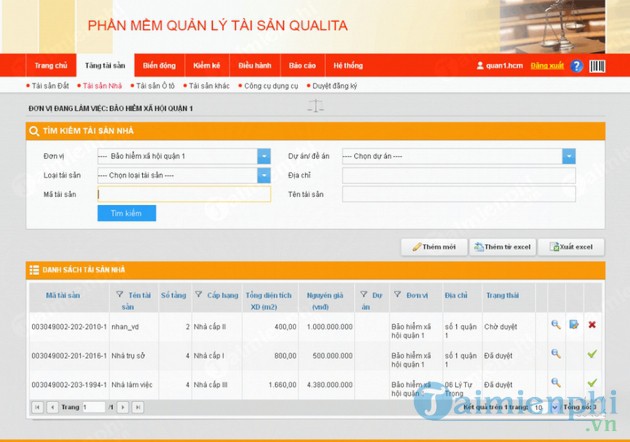
Task: Go to previous page of results
Action: click(x=53, y=407)
